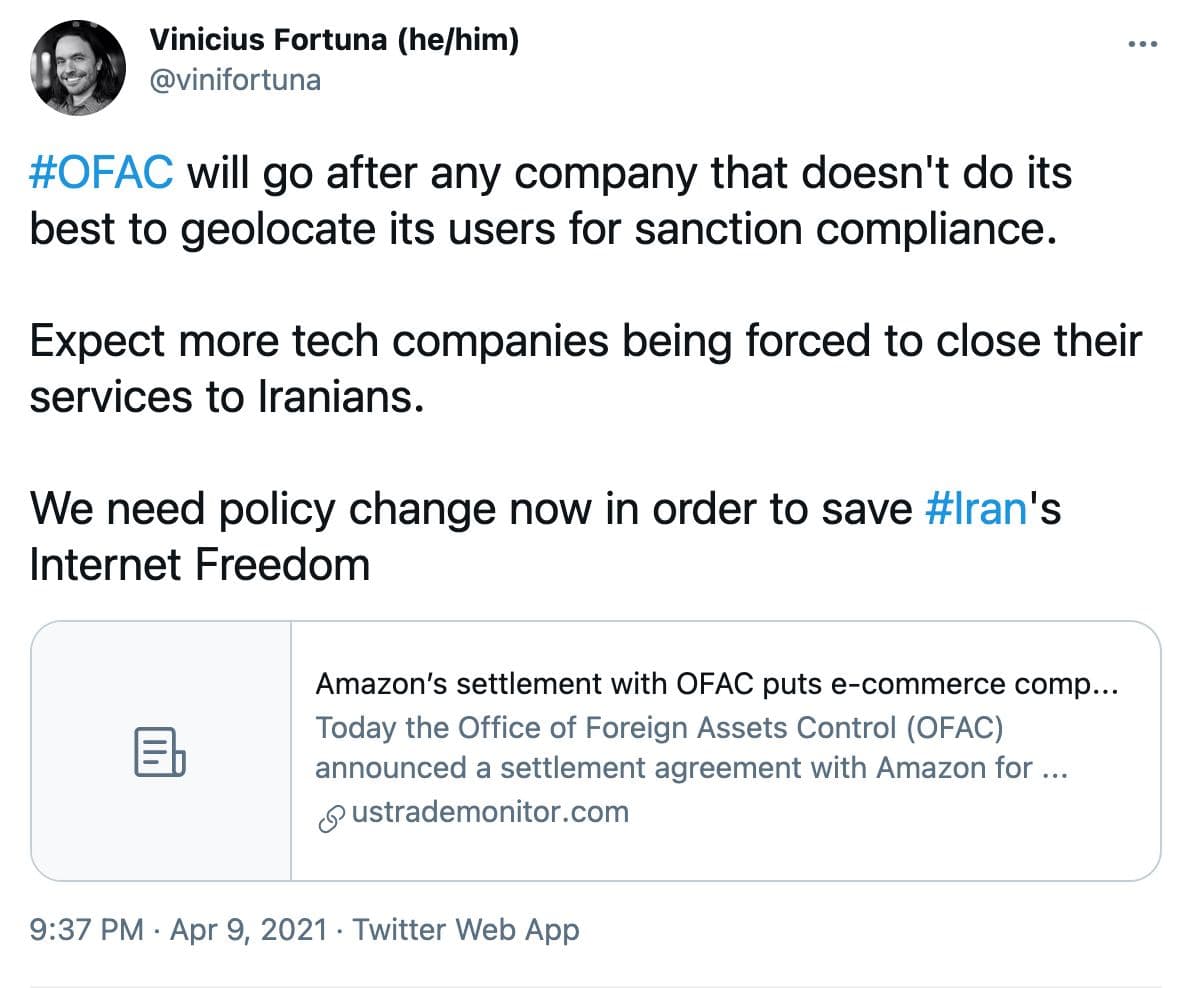The height and width of the screenshot is (988, 1192).
Task: Click the 'announced a settlement agreement' text line
Action: [x=691, y=768]
